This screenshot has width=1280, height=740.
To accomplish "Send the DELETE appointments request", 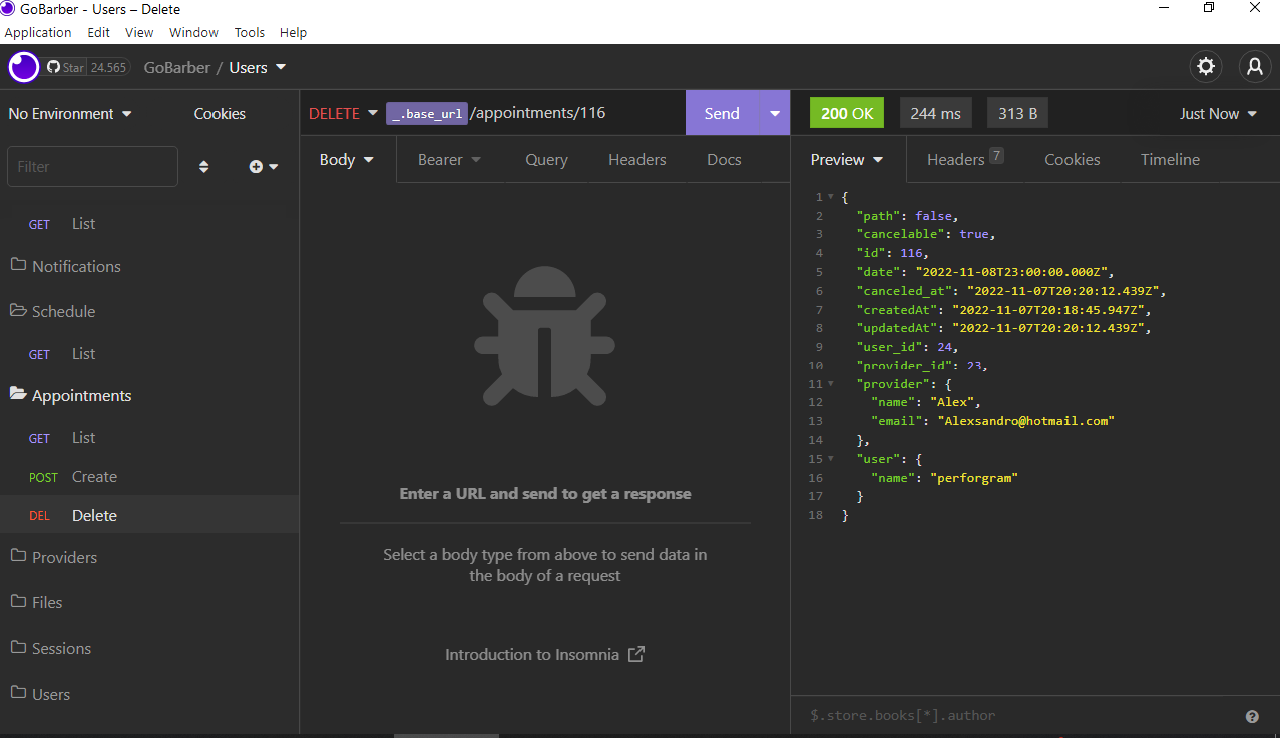I will click(x=722, y=113).
